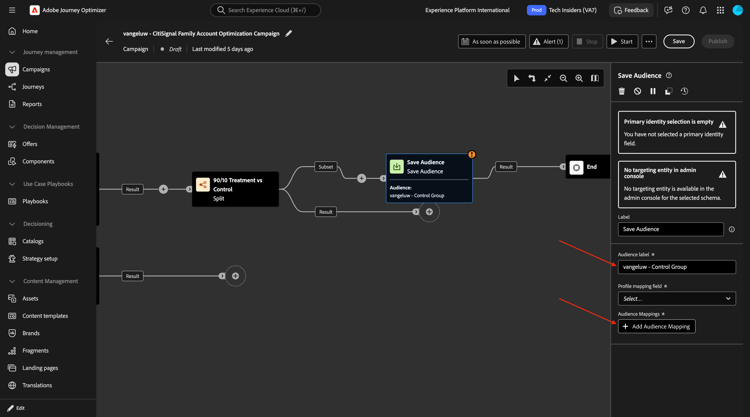This screenshot has width=750, height=417.
Task: Add activity after the split's Result branch
Action: (x=430, y=212)
